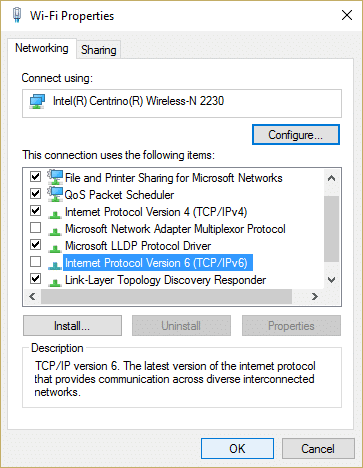
Task: Click the TCP/IPv6 protocol icon
Action: click(x=54, y=265)
